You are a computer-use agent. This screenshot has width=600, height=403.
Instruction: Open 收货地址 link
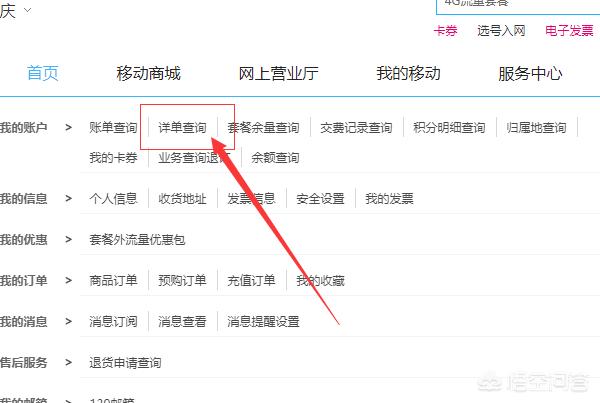tap(183, 198)
